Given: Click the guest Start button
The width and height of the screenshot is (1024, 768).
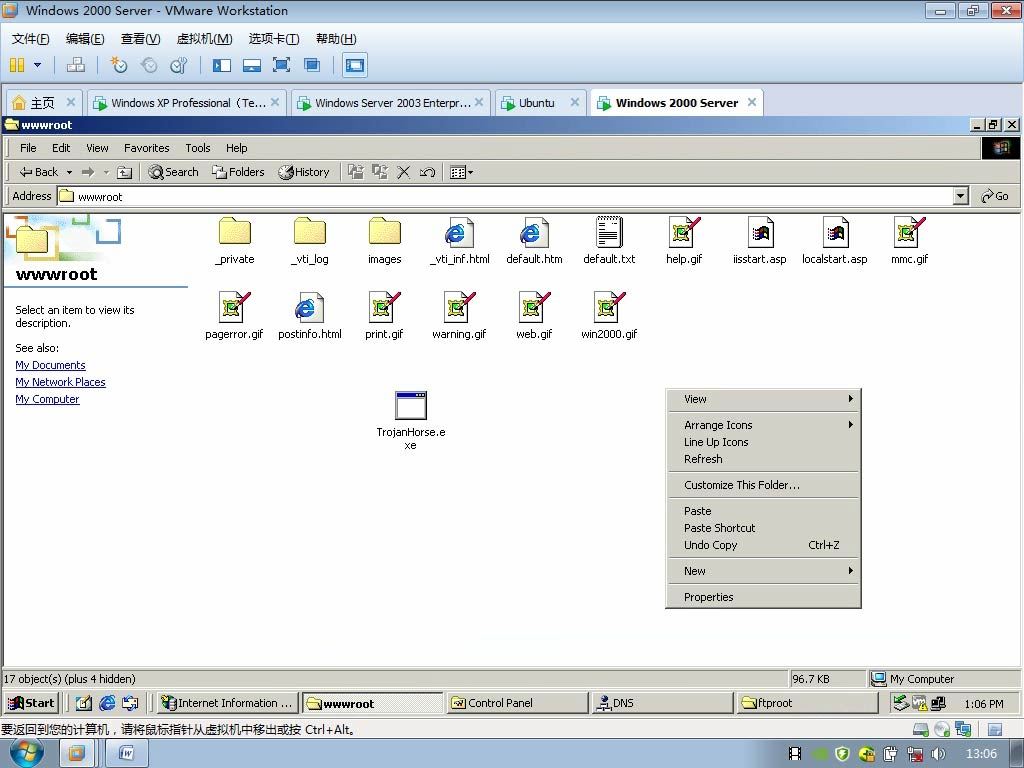Looking at the screenshot, I should pos(31,703).
